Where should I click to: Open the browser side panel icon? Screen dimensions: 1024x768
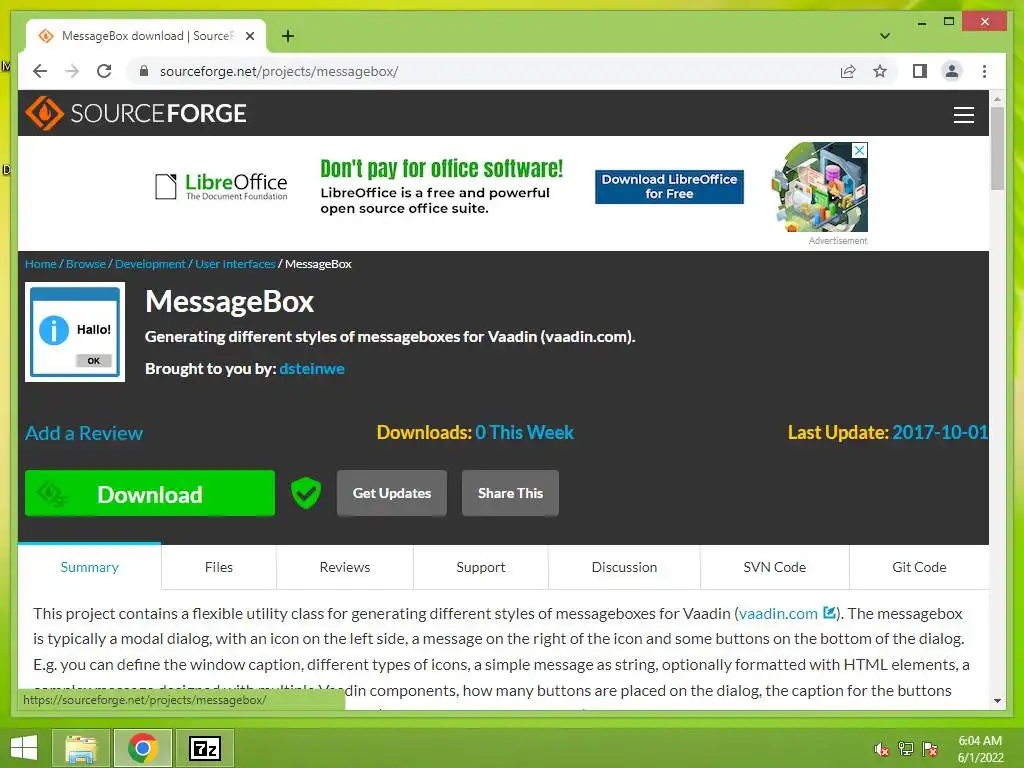(x=920, y=71)
